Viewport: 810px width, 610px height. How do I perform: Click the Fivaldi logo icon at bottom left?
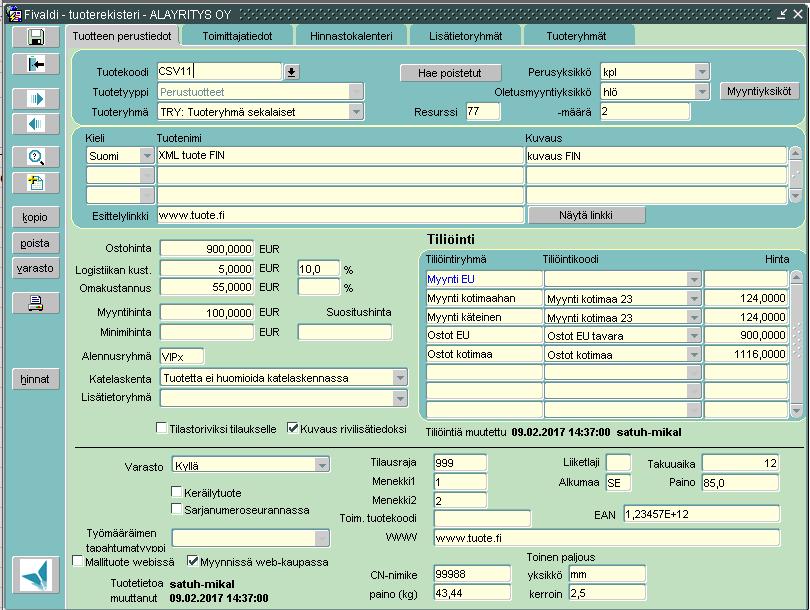(x=36, y=575)
